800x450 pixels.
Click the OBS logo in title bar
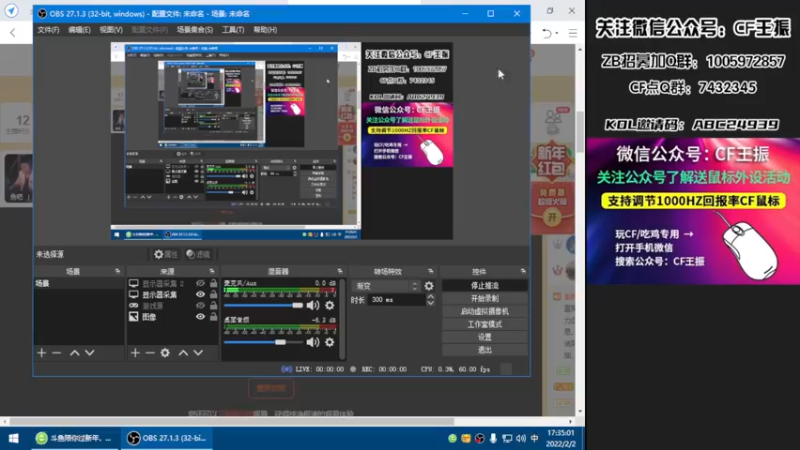pos(42,14)
